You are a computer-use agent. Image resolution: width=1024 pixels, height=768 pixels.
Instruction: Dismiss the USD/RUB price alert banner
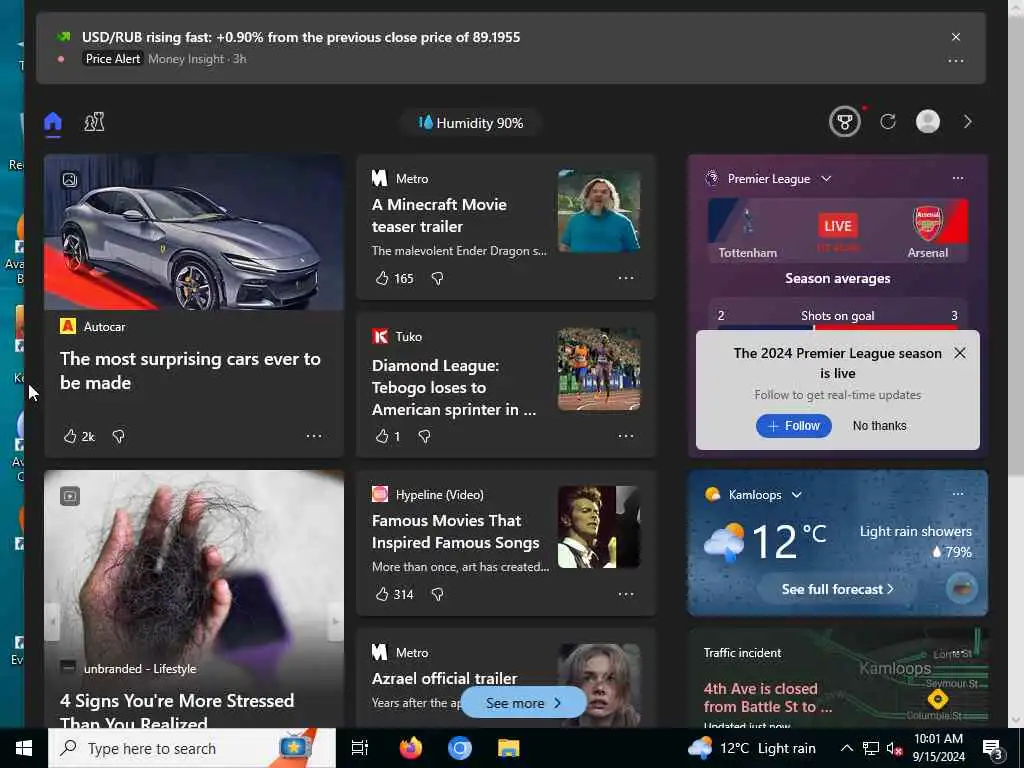[x=955, y=37]
